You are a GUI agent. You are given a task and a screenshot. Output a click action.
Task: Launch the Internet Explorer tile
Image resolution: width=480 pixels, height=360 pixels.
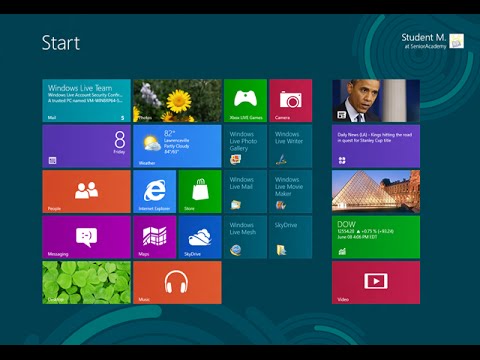(155, 191)
